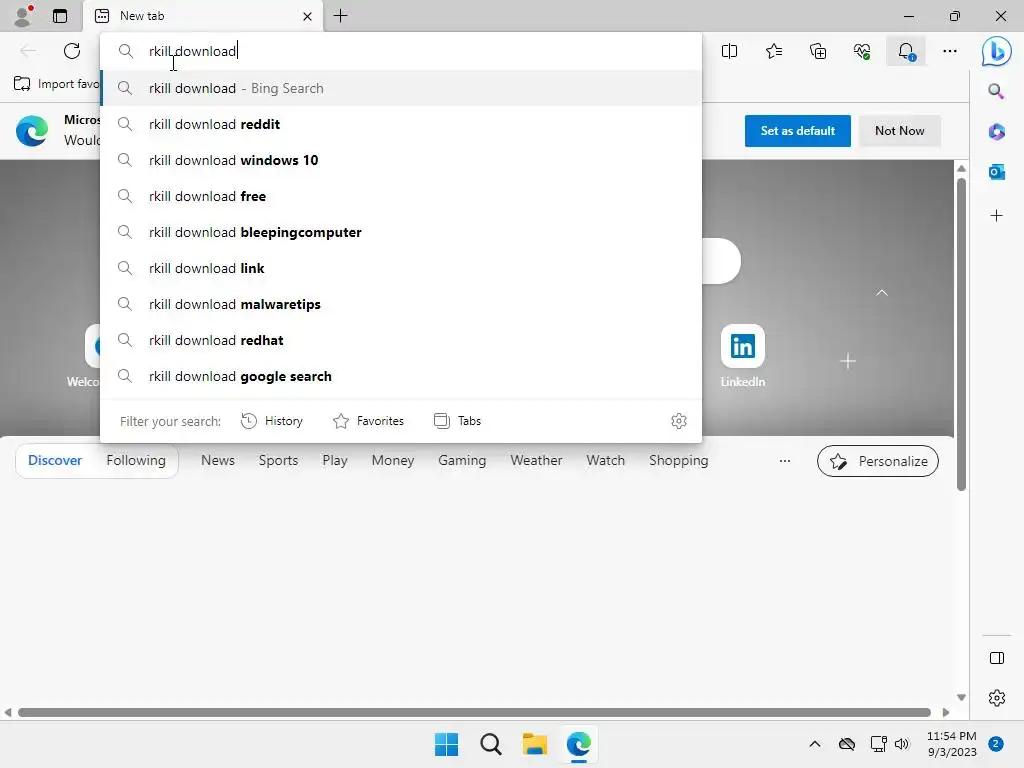
Task: Open search suggestion settings gear
Action: pyautogui.click(x=679, y=421)
